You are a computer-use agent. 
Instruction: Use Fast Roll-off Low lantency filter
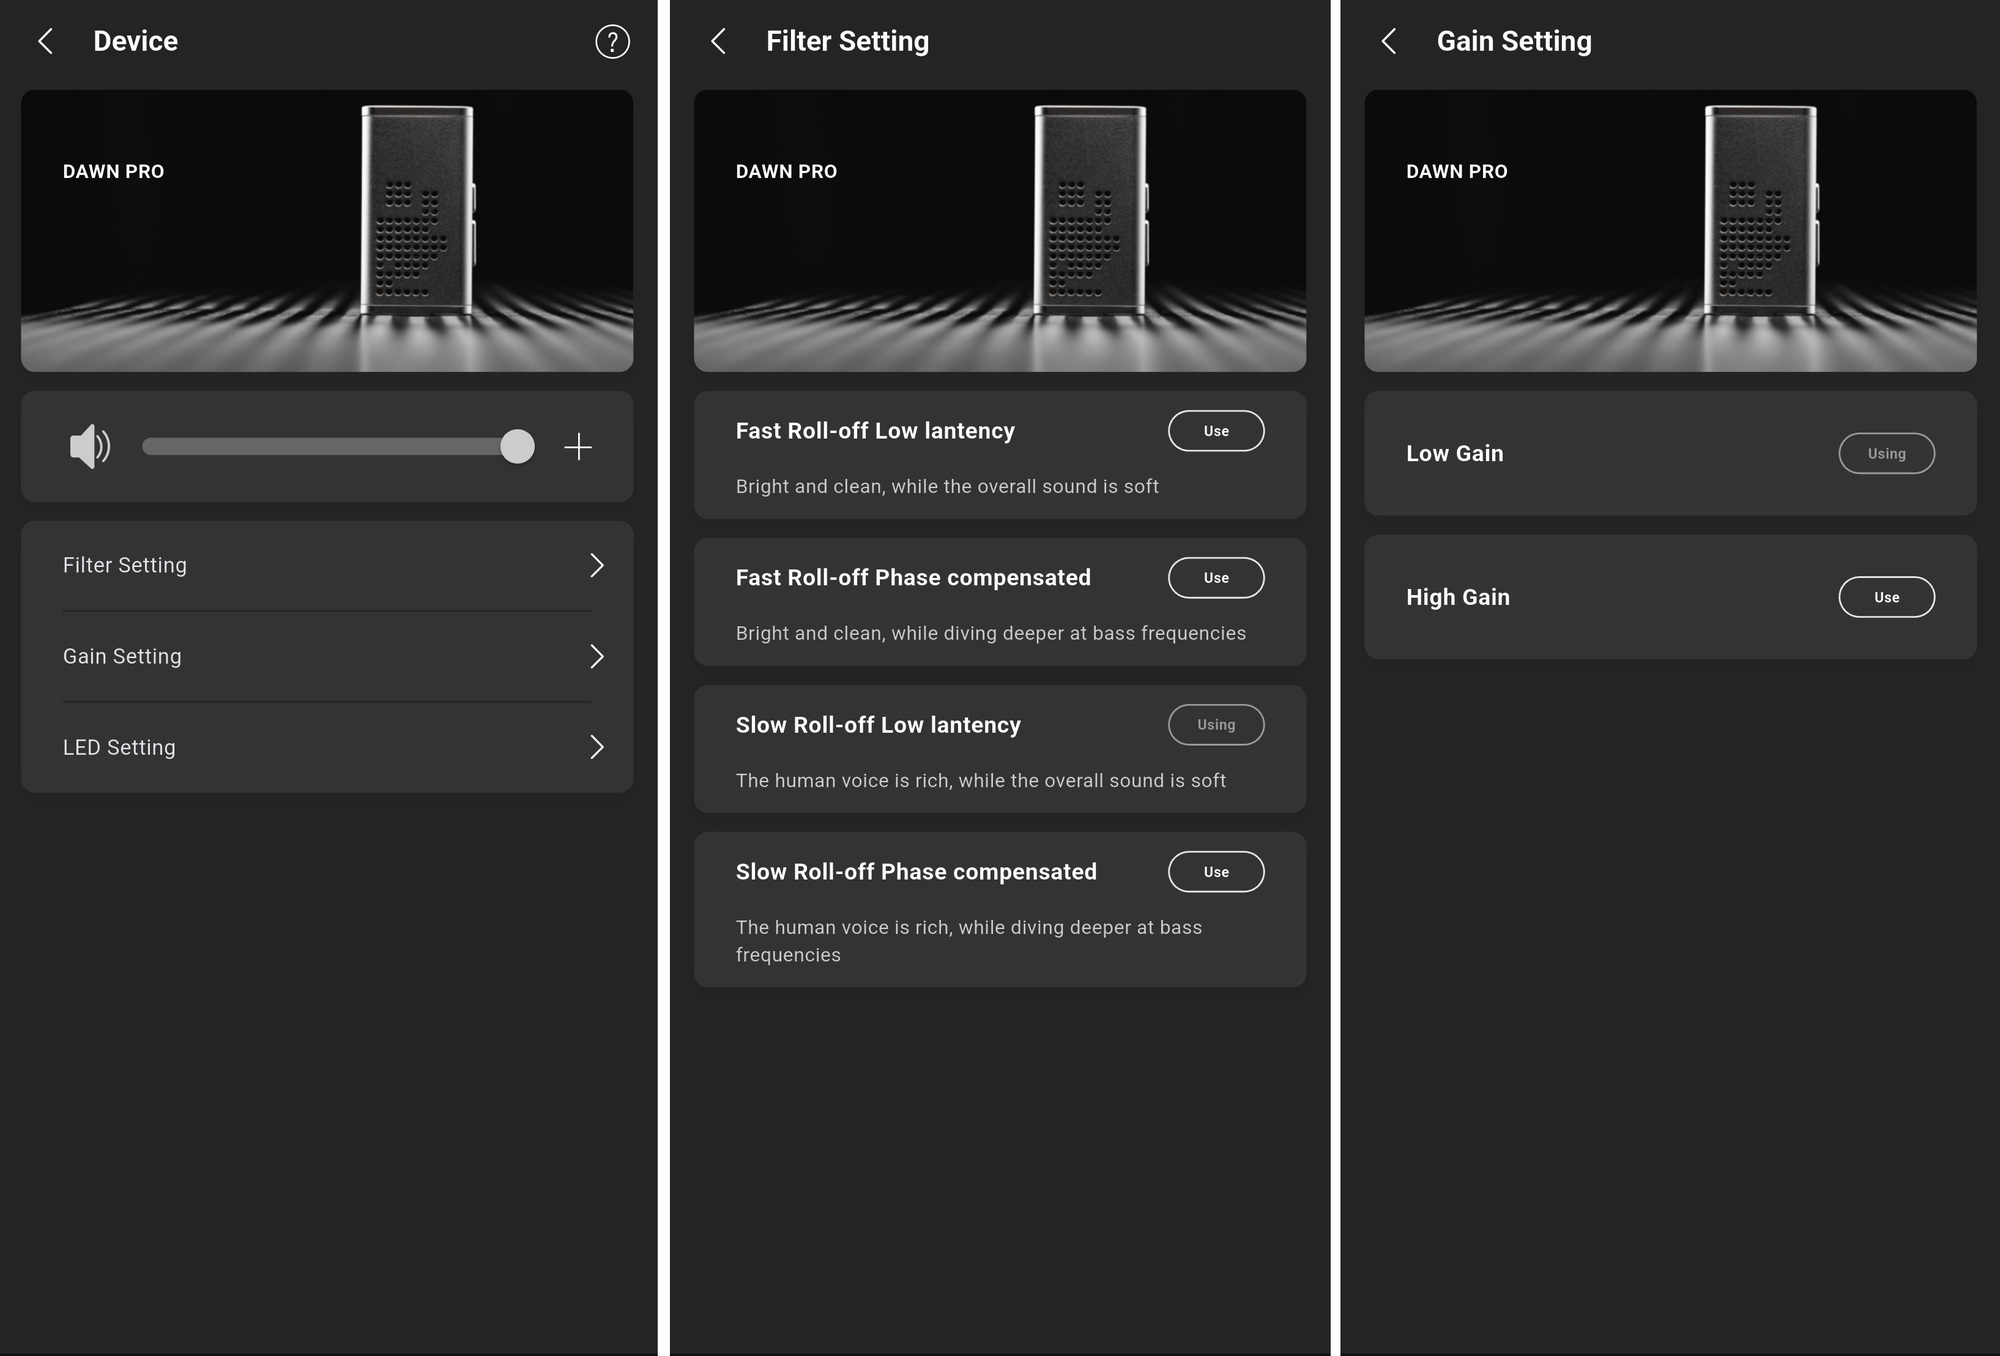1215,431
